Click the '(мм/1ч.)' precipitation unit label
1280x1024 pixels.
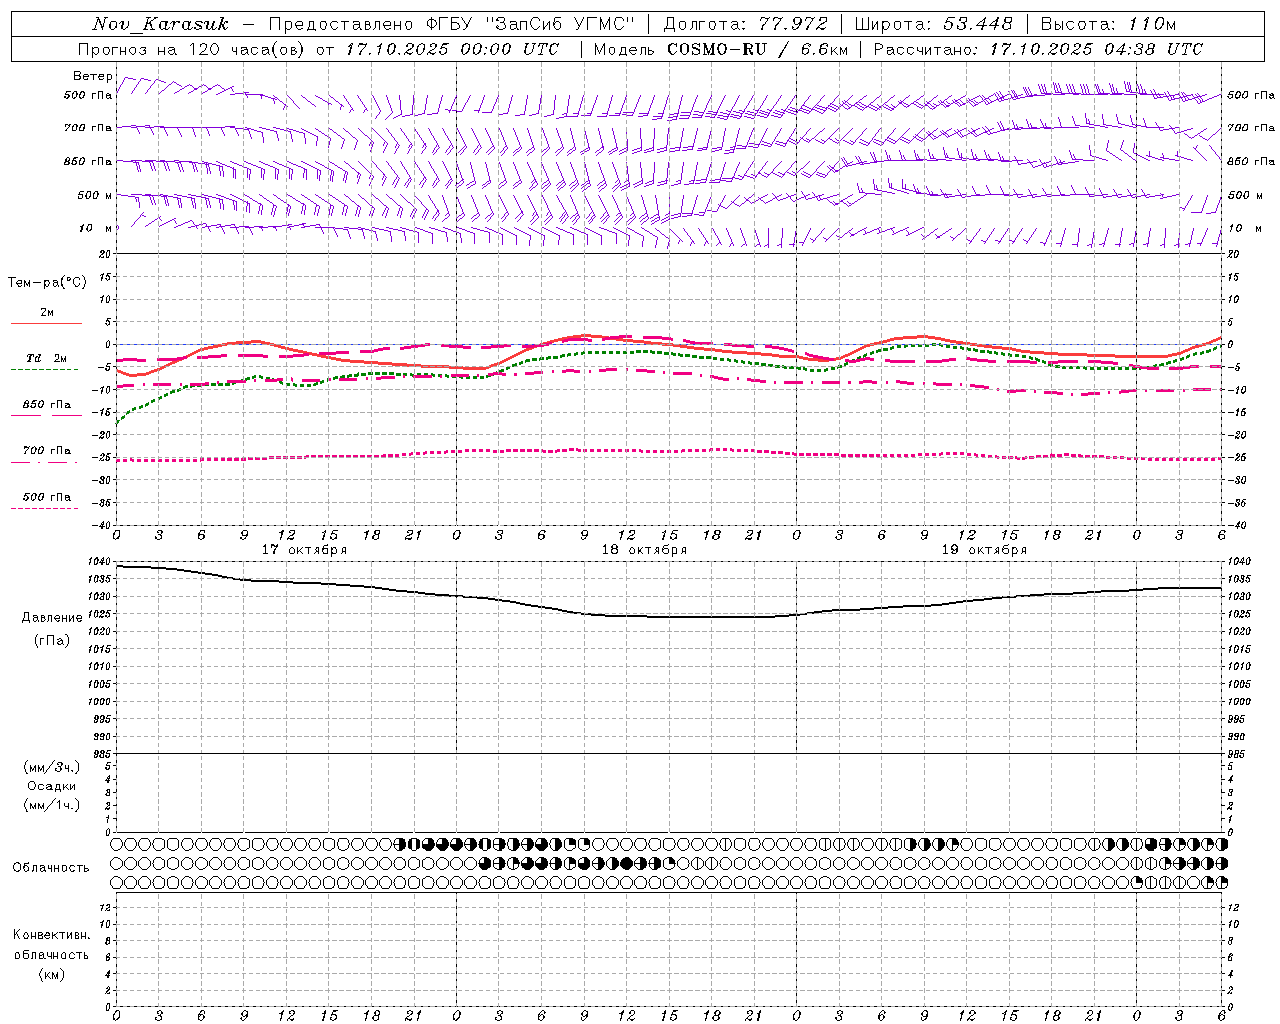tap(52, 805)
